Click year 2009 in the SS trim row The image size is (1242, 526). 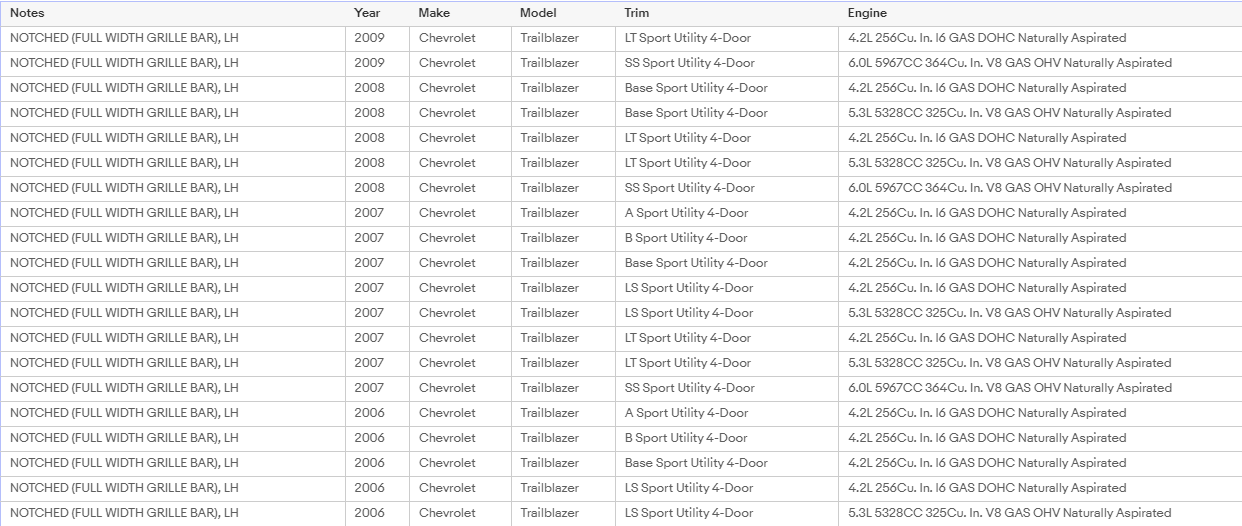tap(369, 63)
